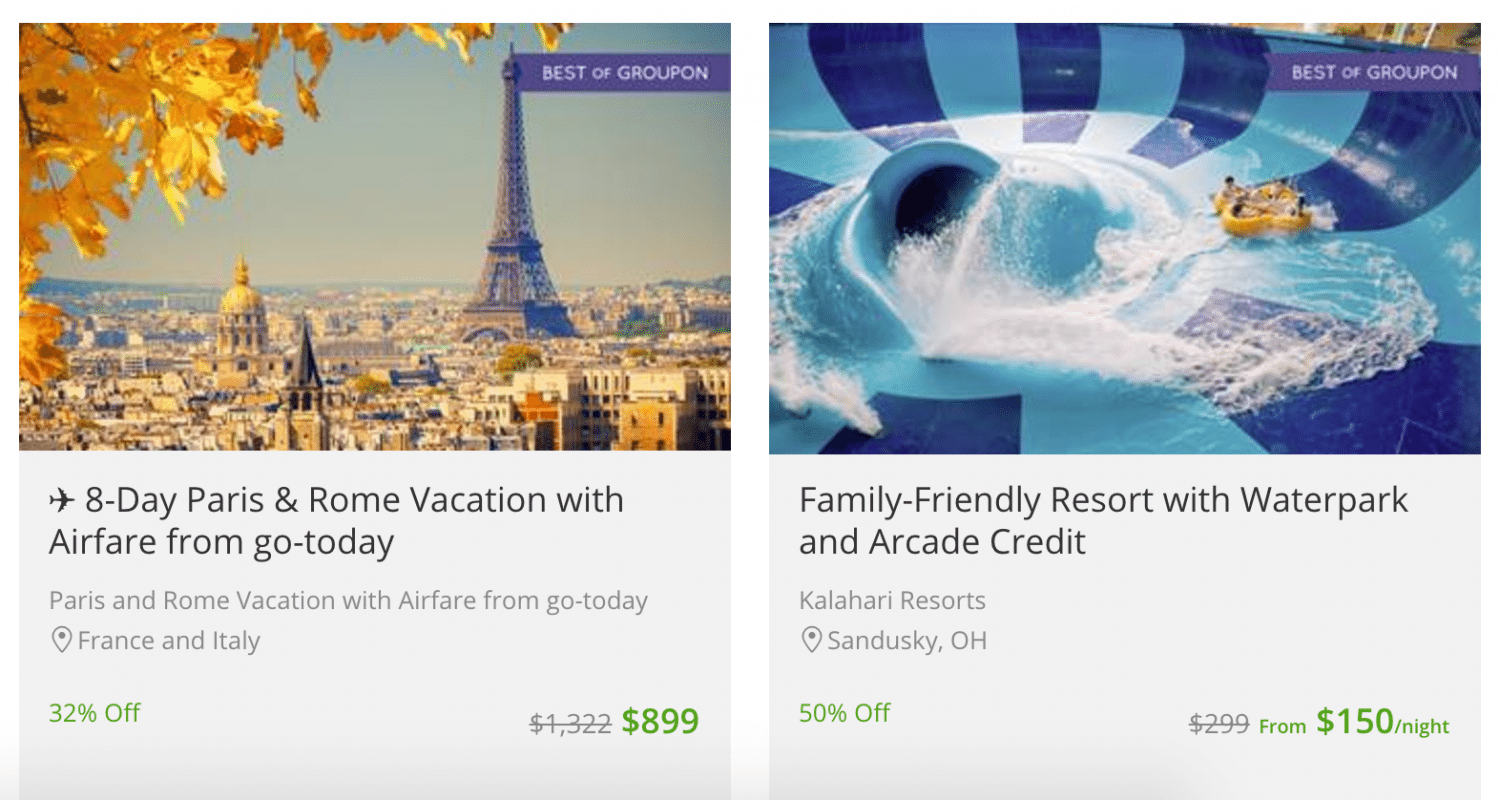This screenshot has height=800, width=1500.
Task: Click the France and Italy location text
Action: [x=169, y=640]
